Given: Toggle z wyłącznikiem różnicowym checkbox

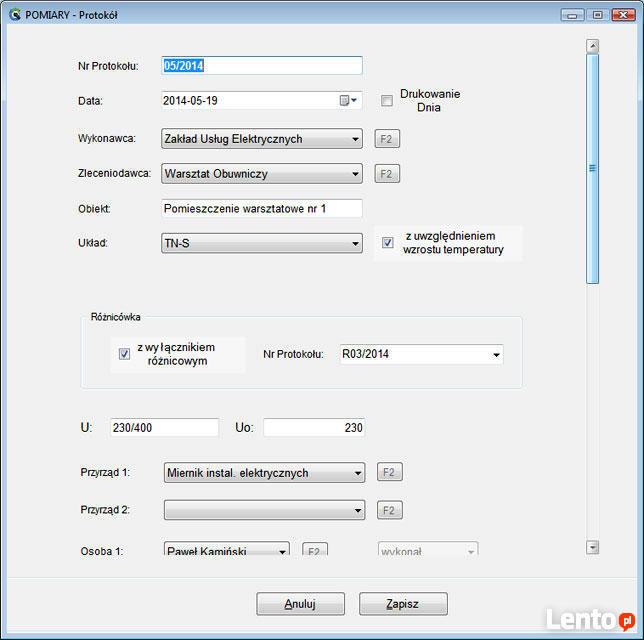Looking at the screenshot, I should point(124,354).
